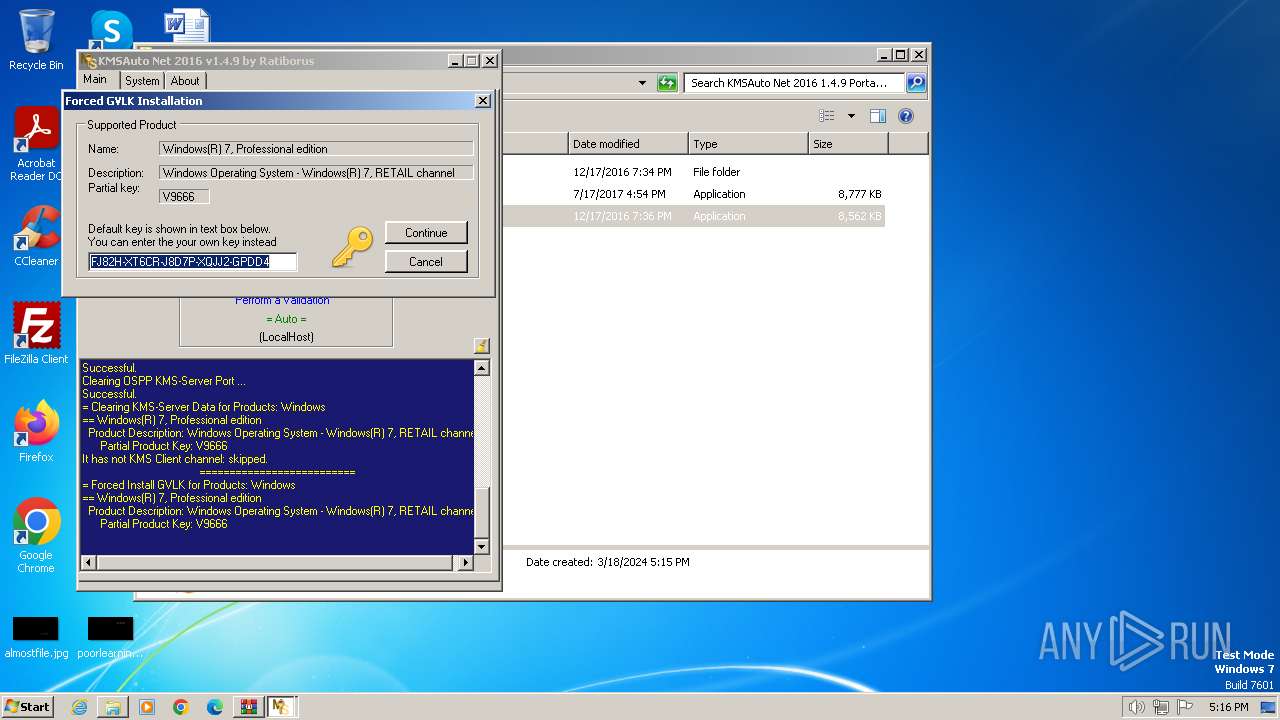Click log horizontal scrollbar right arrow

click(465, 563)
